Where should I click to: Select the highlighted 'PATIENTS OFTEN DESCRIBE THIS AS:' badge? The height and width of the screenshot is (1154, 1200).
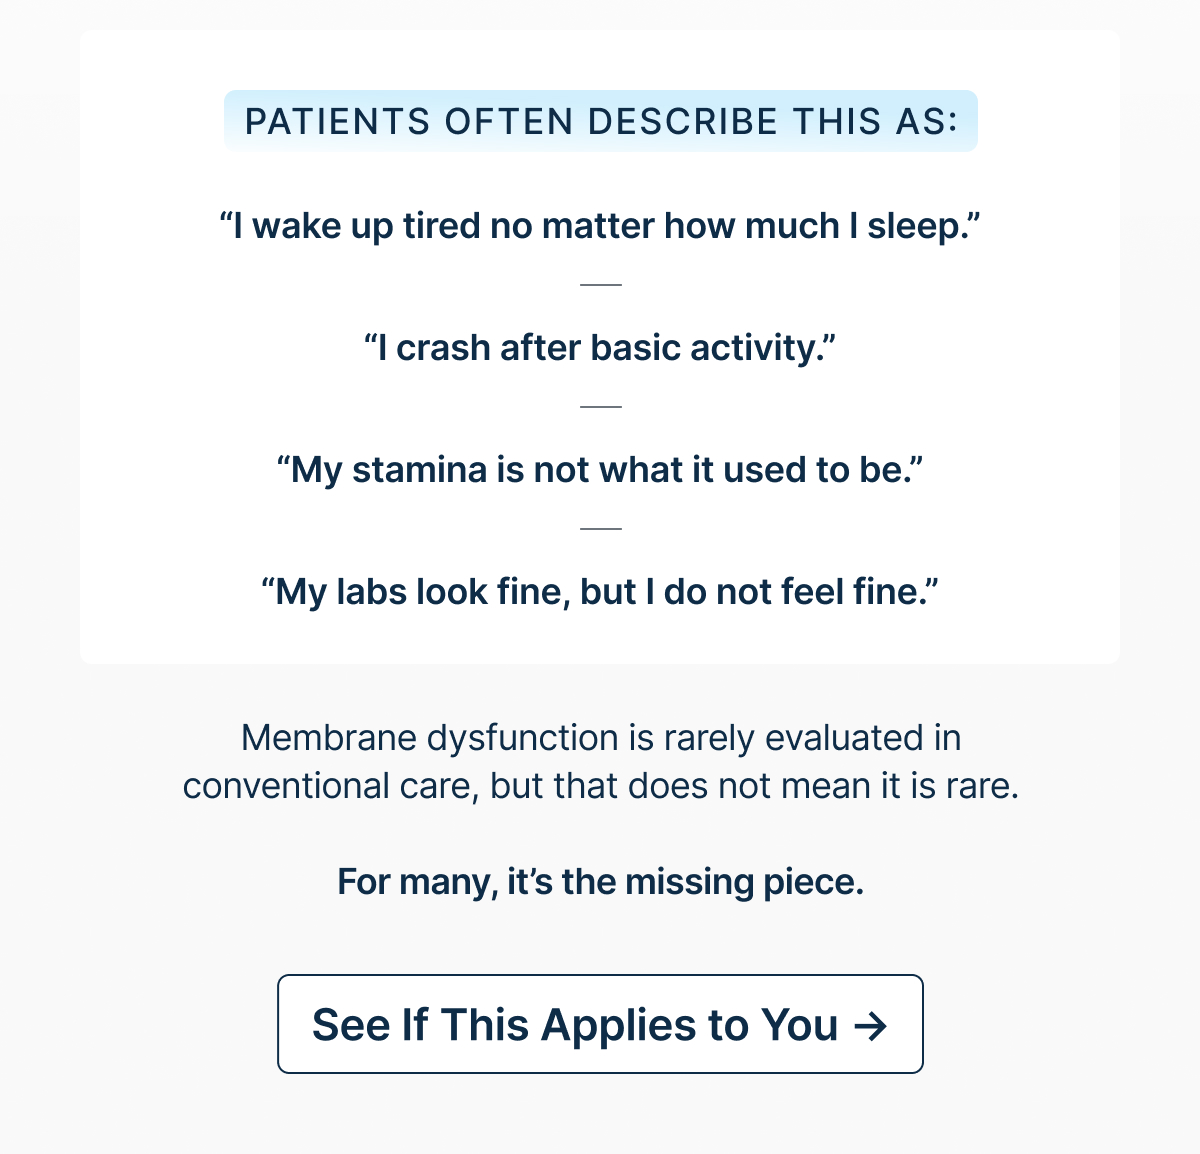[600, 121]
